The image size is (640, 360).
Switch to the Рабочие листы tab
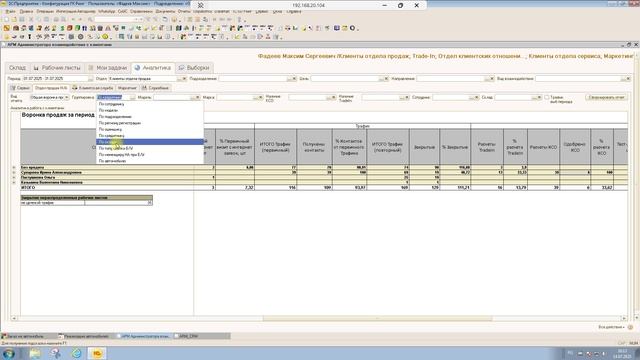pos(57,68)
